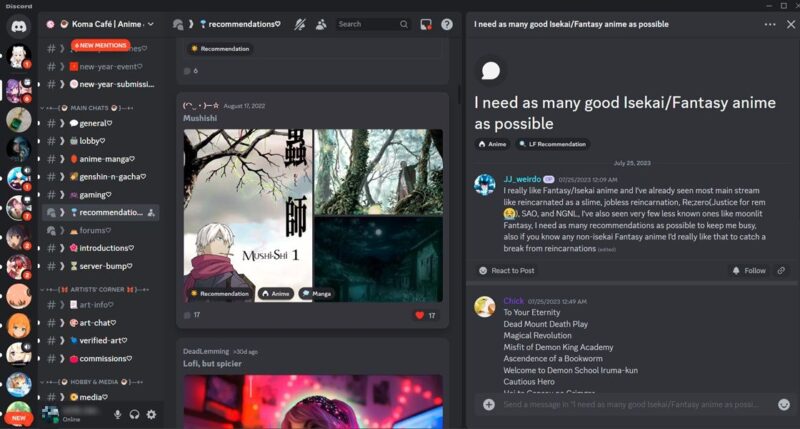Open Chick user profile name

pos(513,301)
